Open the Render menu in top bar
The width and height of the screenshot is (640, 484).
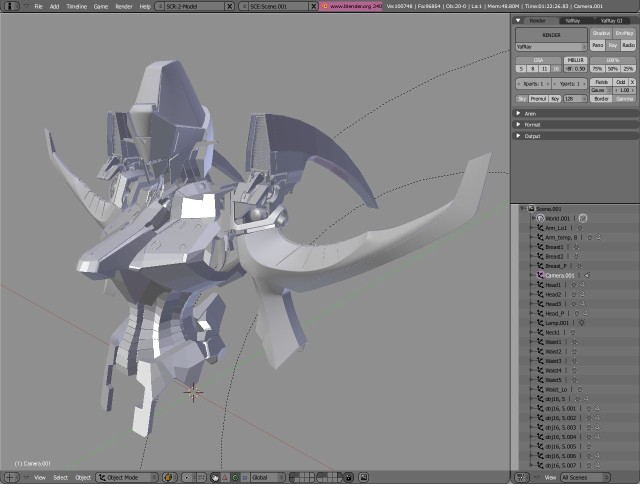tap(124, 6)
